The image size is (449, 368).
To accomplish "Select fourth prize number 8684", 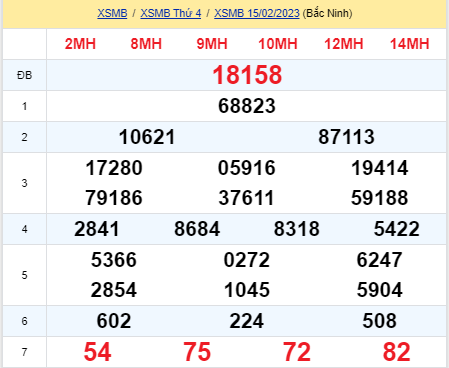I will click(197, 229).
